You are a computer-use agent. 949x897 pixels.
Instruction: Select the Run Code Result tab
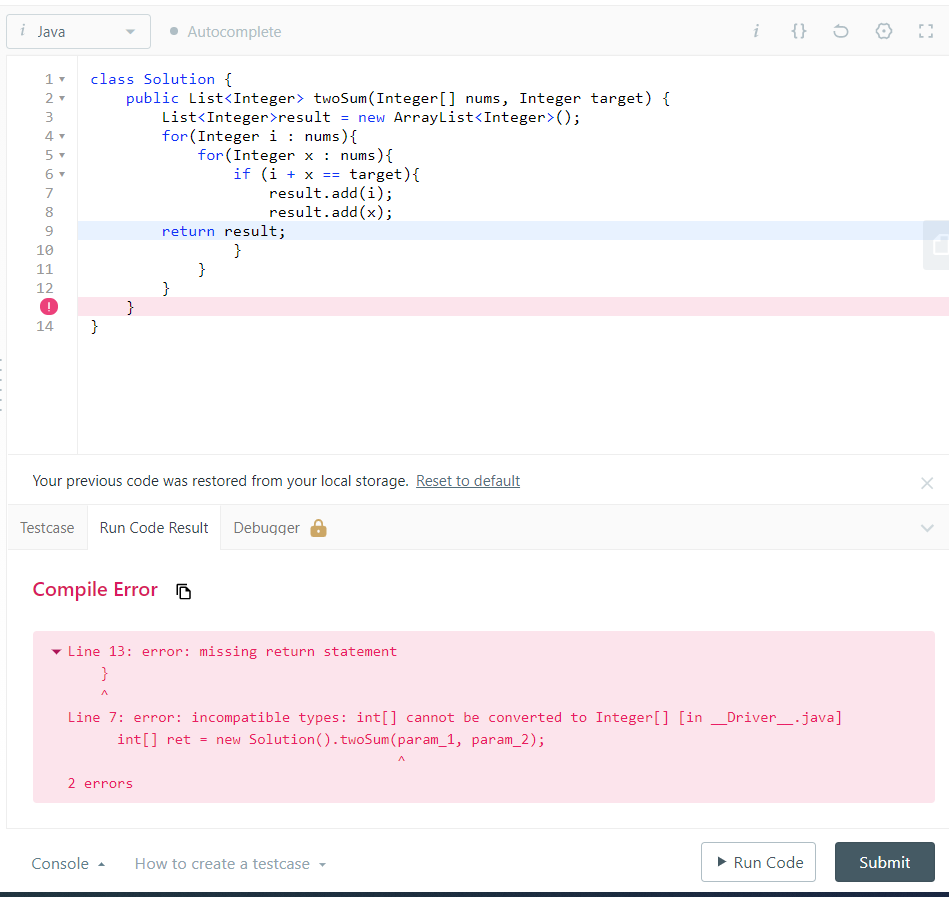click(x=154, y=528)
